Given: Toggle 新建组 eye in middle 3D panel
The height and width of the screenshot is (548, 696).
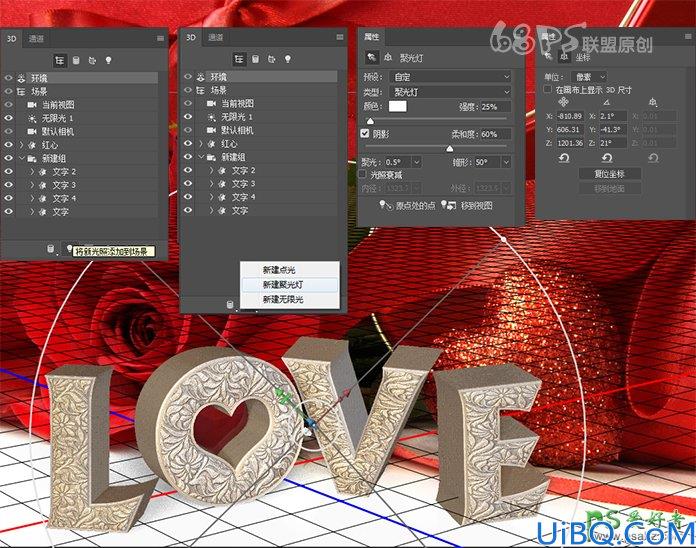Looking at the screenshot, I should click(188, 157).
